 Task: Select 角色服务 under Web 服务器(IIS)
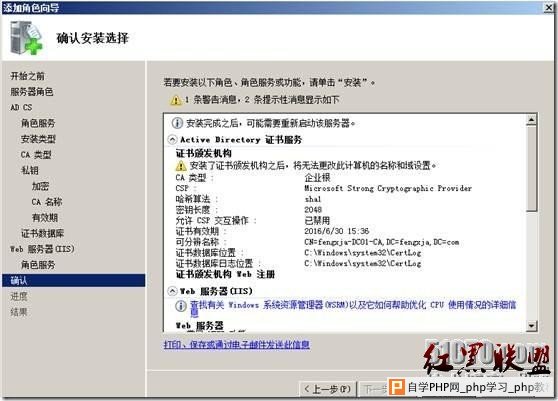point(38,265)
